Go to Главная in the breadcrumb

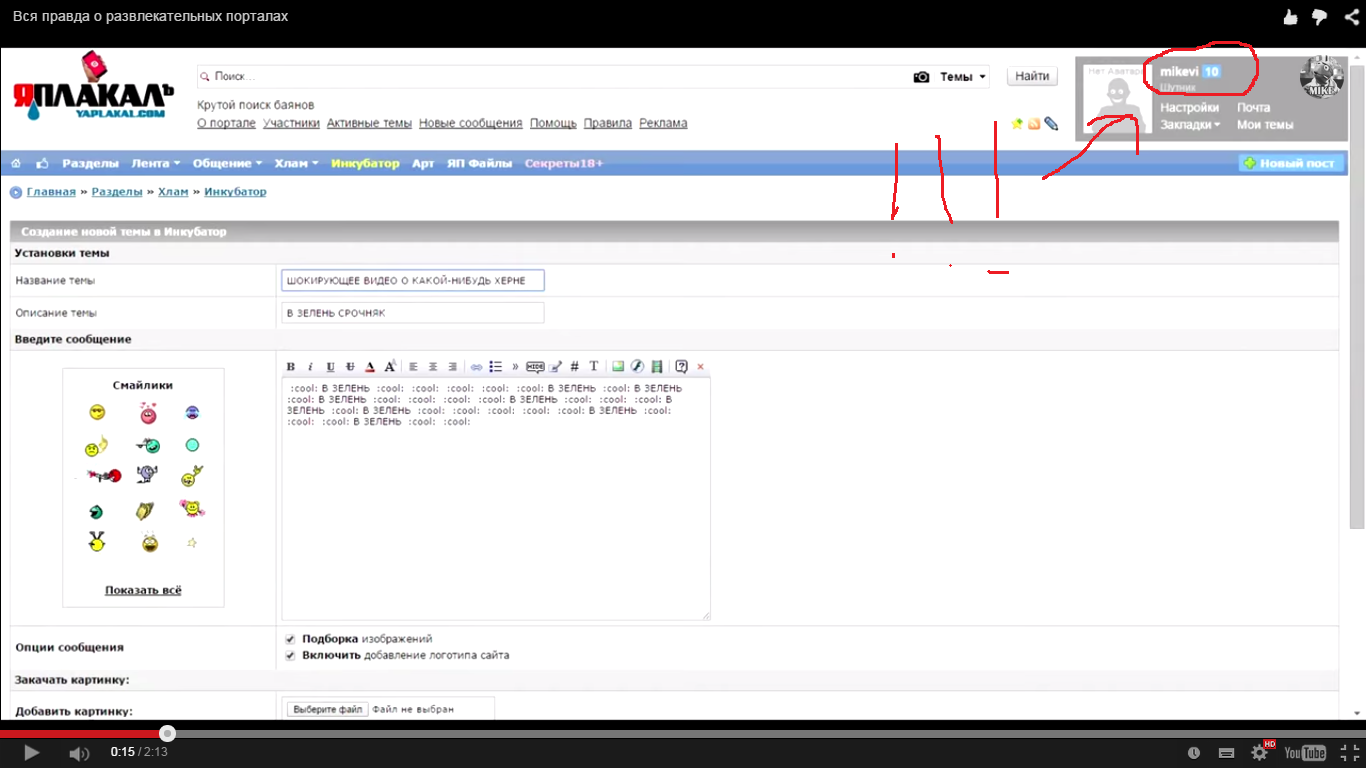click(x=51, y=191)
